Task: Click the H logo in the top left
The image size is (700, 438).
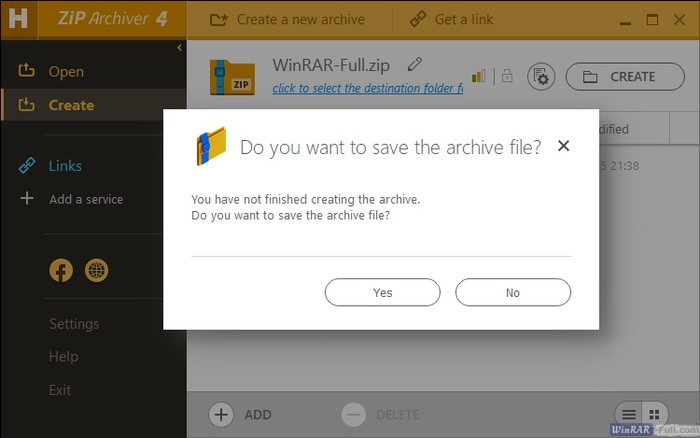Action: pyautogui.click(x=19, y=19)
